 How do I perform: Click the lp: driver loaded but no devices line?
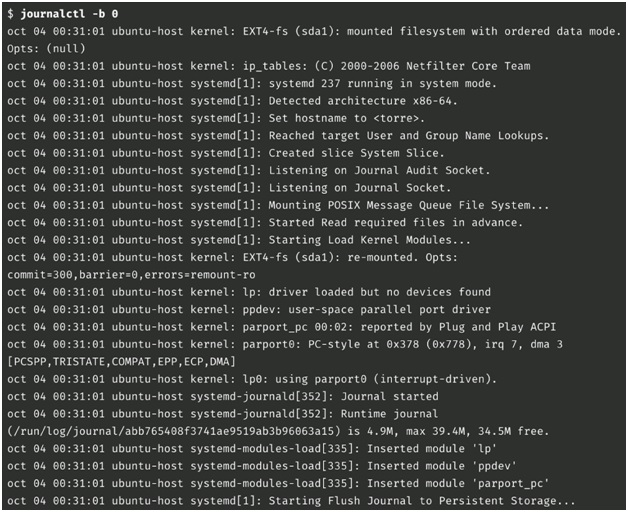click(249, 292)
